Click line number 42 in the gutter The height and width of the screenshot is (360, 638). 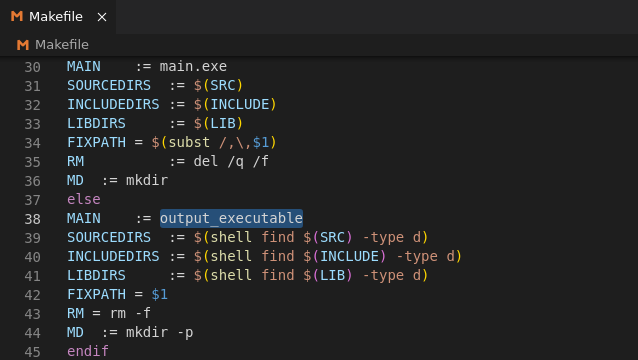point(33,295)
